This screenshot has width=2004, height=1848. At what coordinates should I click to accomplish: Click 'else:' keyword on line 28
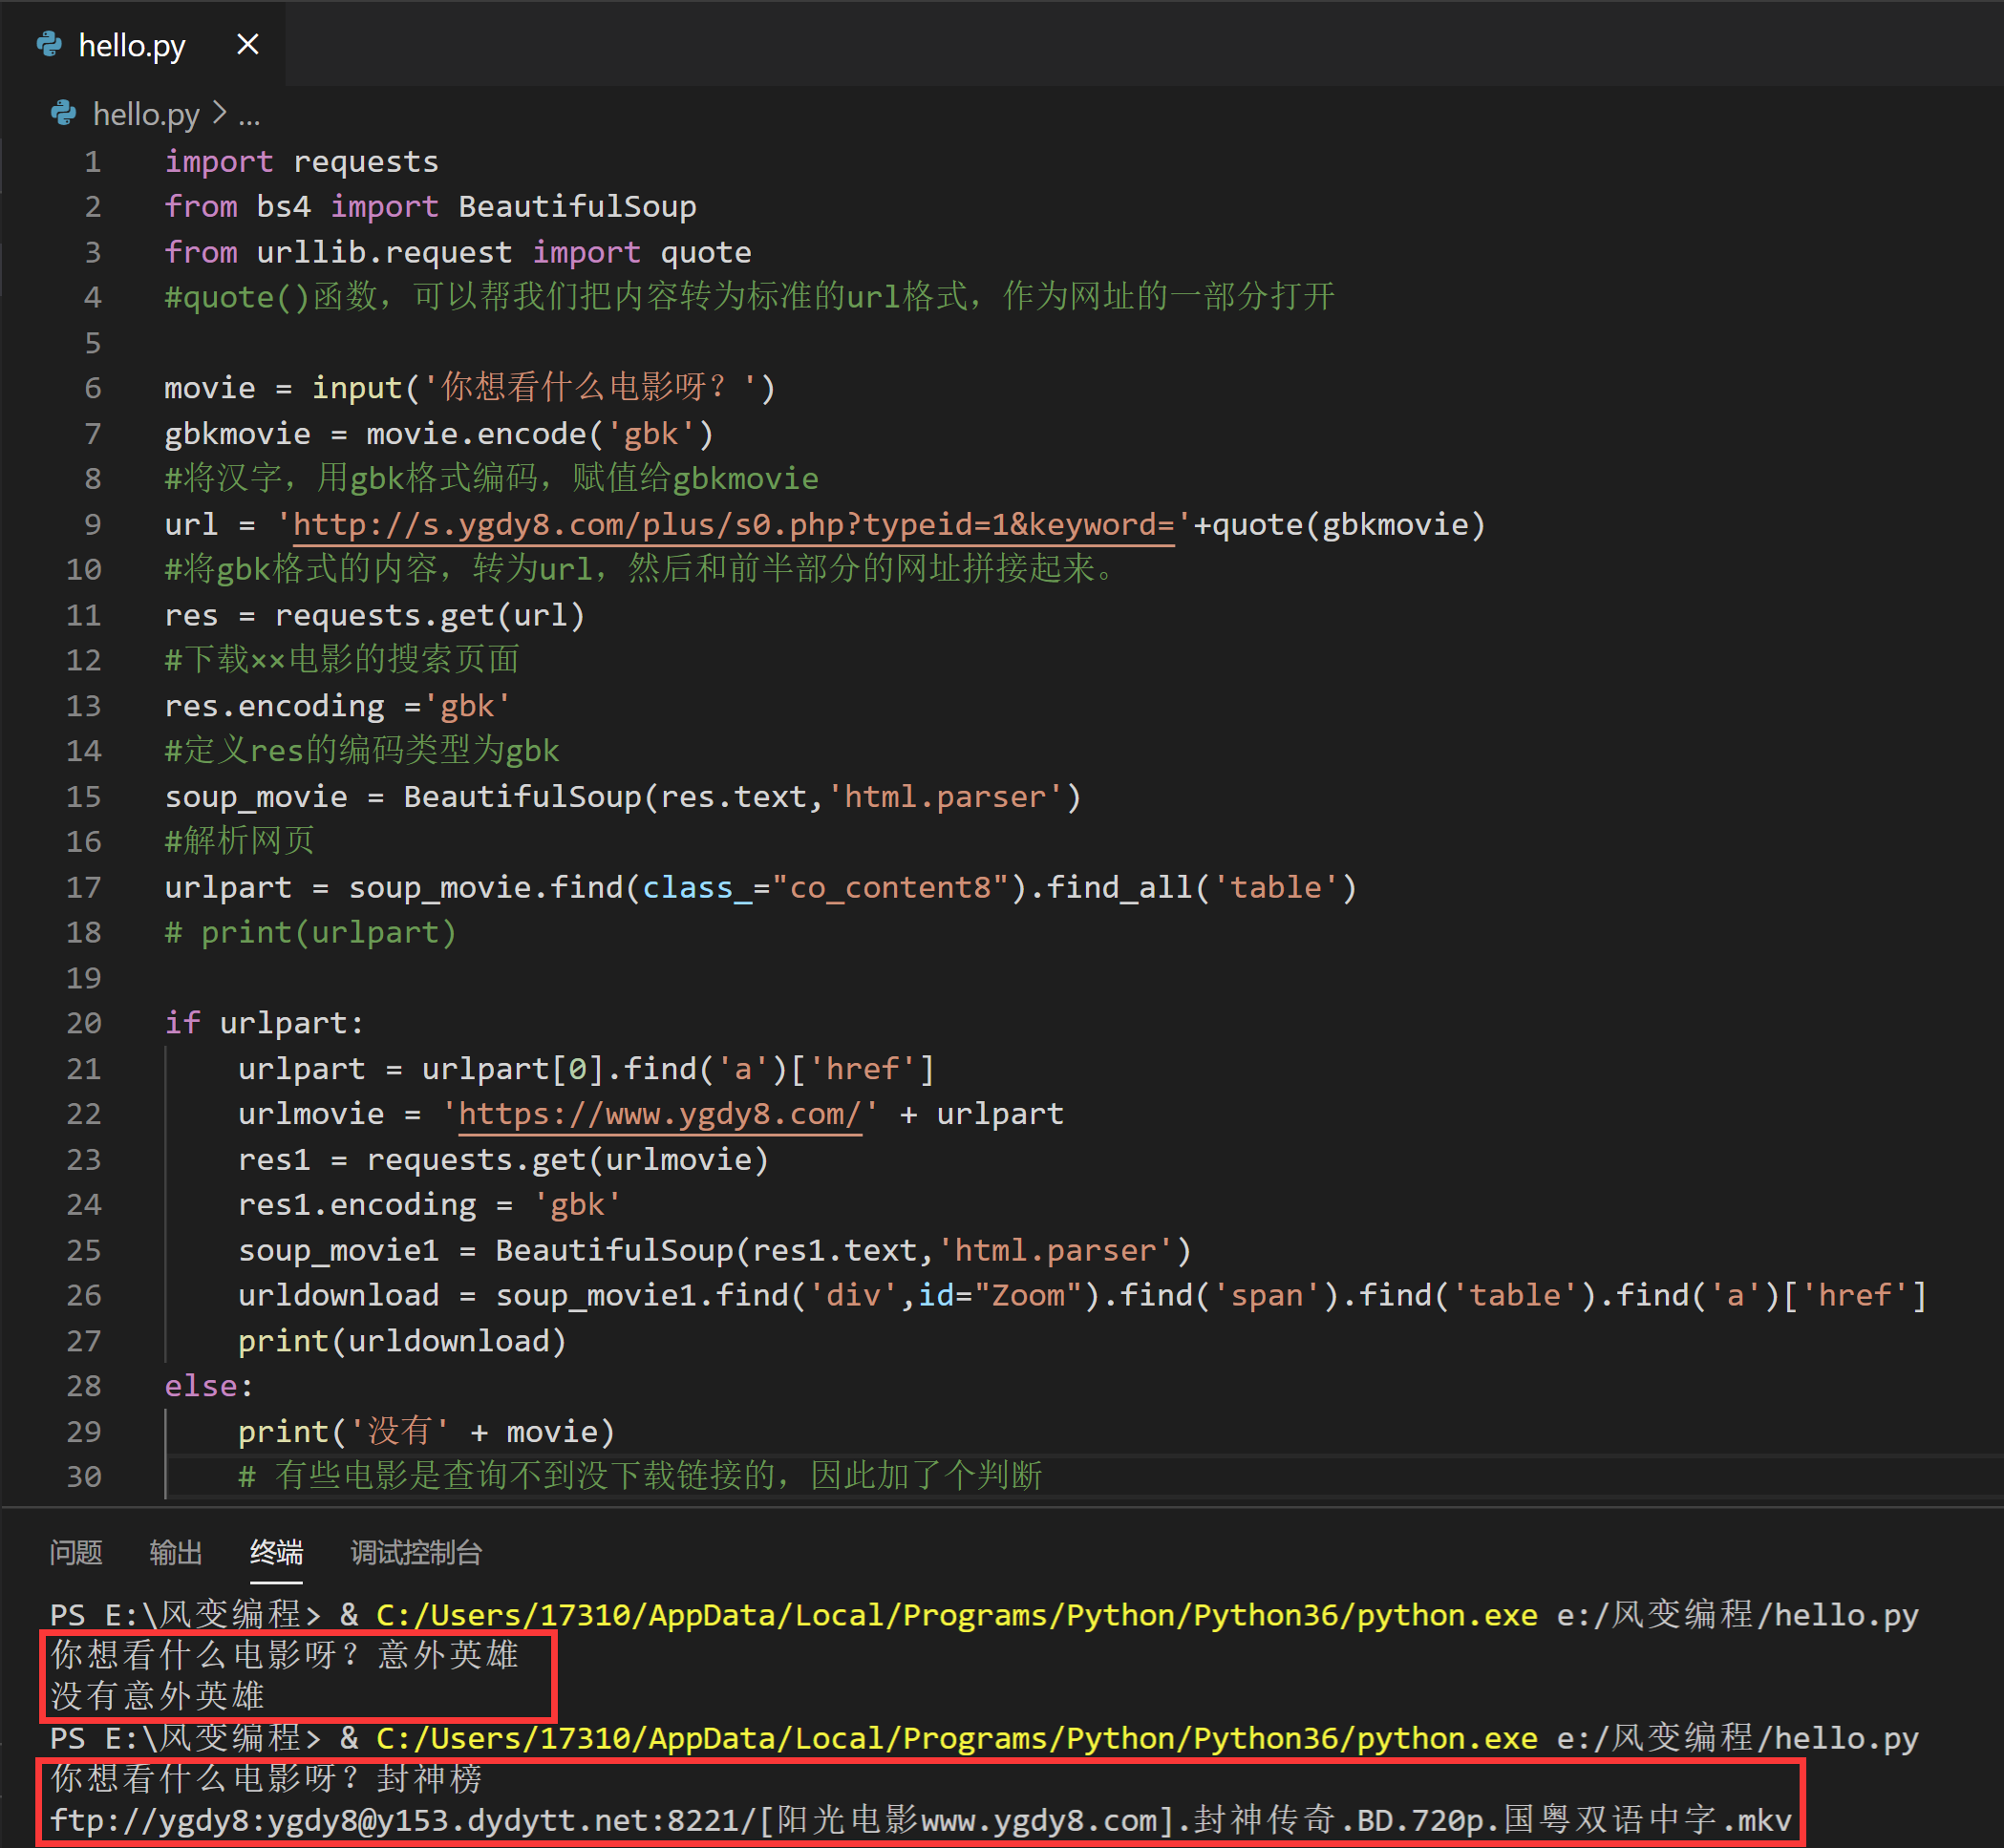click(x=209, y=1386)
